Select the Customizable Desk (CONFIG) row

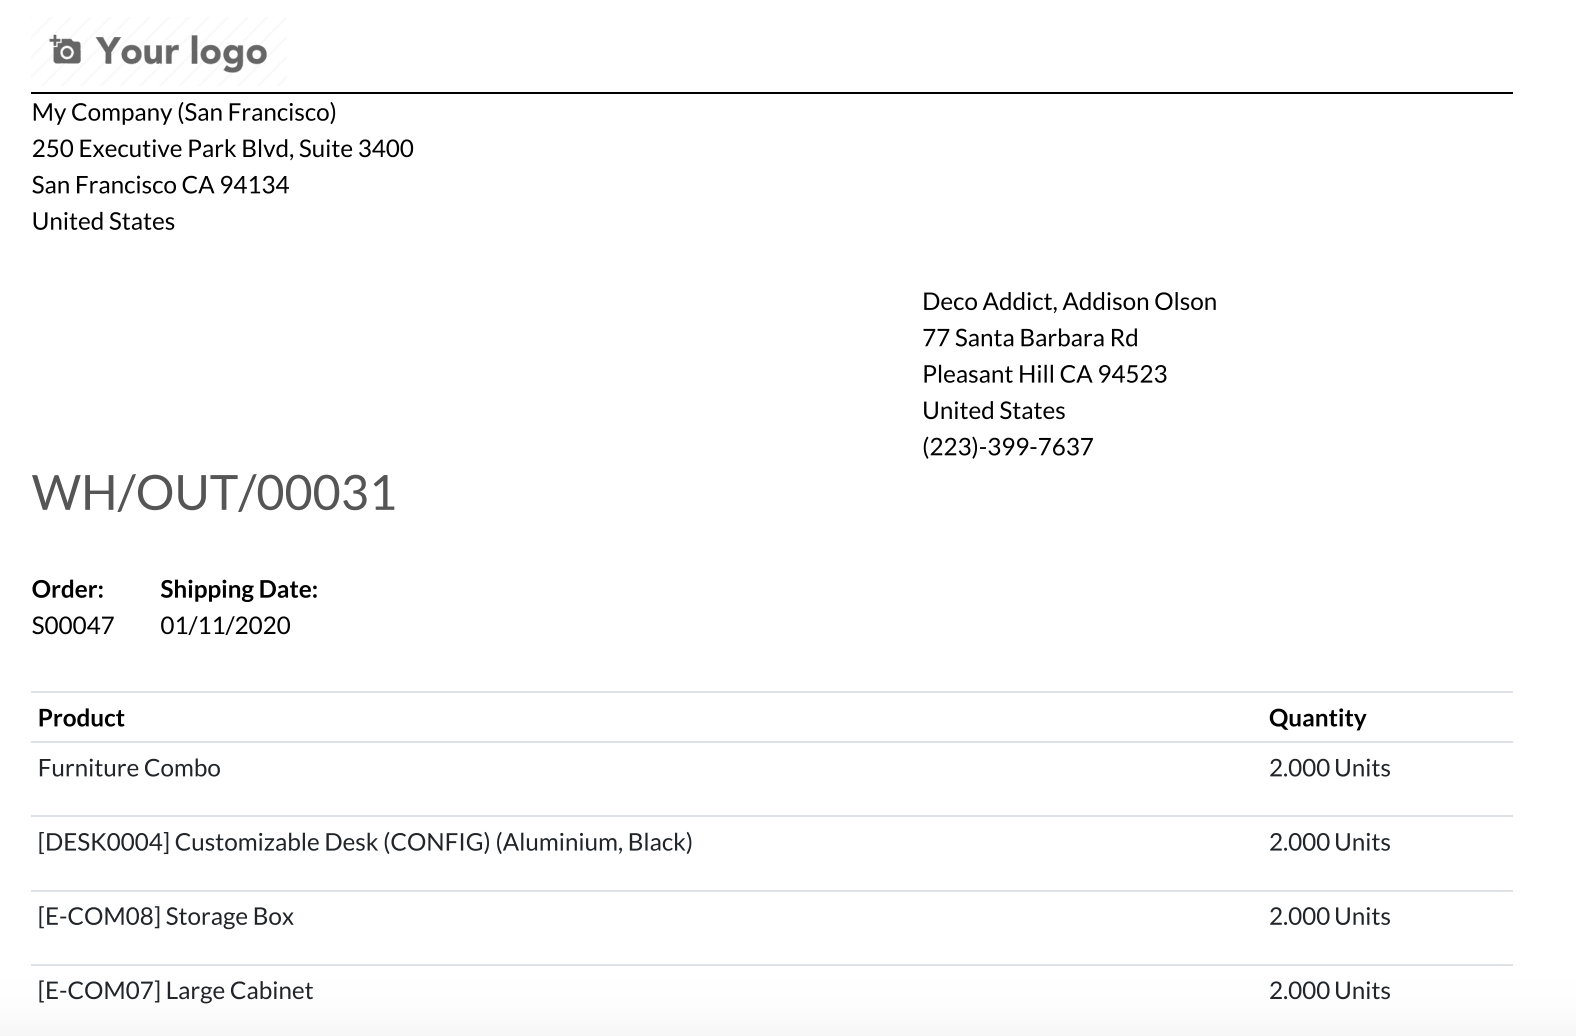coord(772,853)
